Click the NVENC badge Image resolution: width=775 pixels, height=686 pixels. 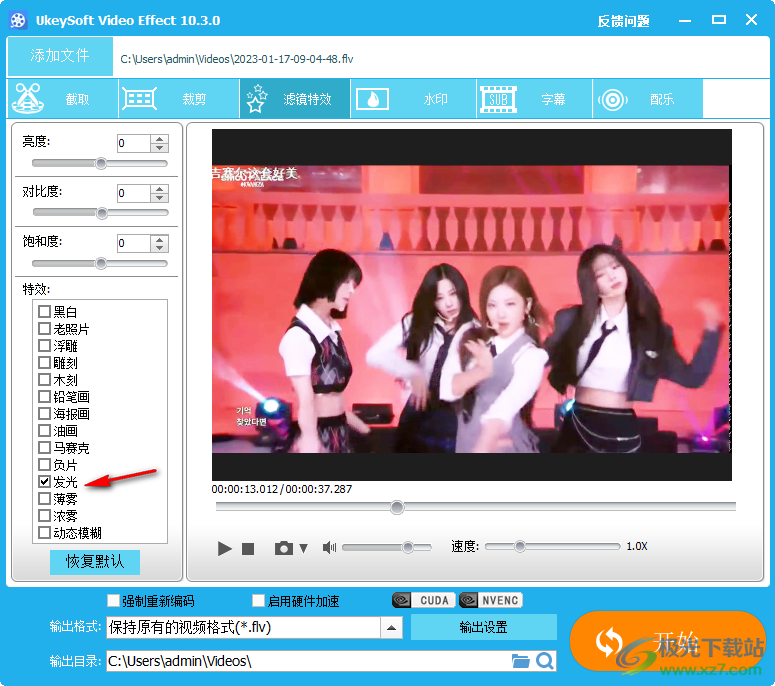click(x=490, y=600)
